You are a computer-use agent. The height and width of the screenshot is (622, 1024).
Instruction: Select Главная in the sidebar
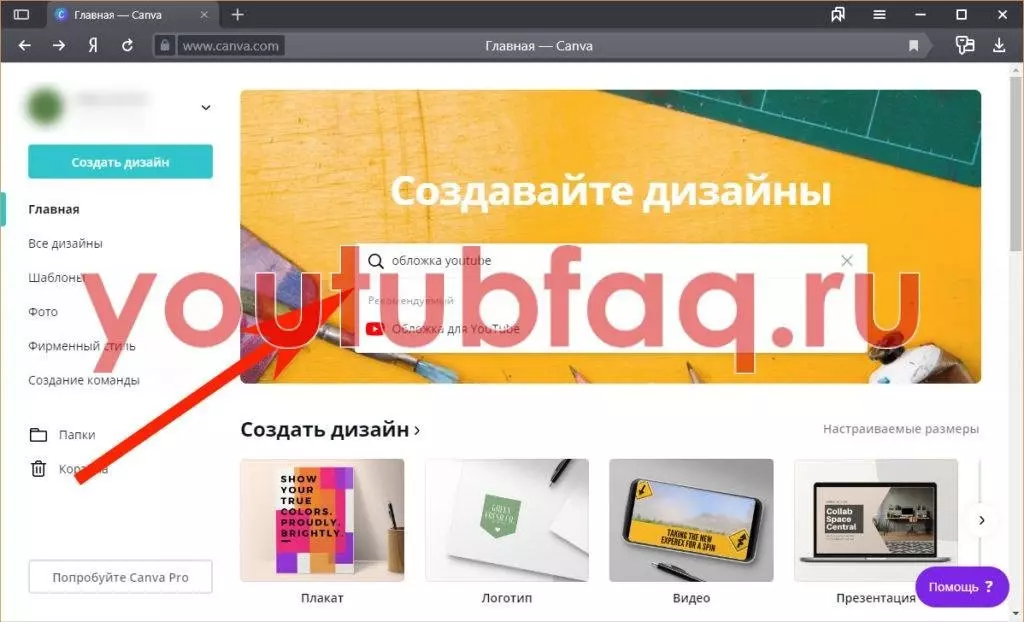[x=54, y=209]
